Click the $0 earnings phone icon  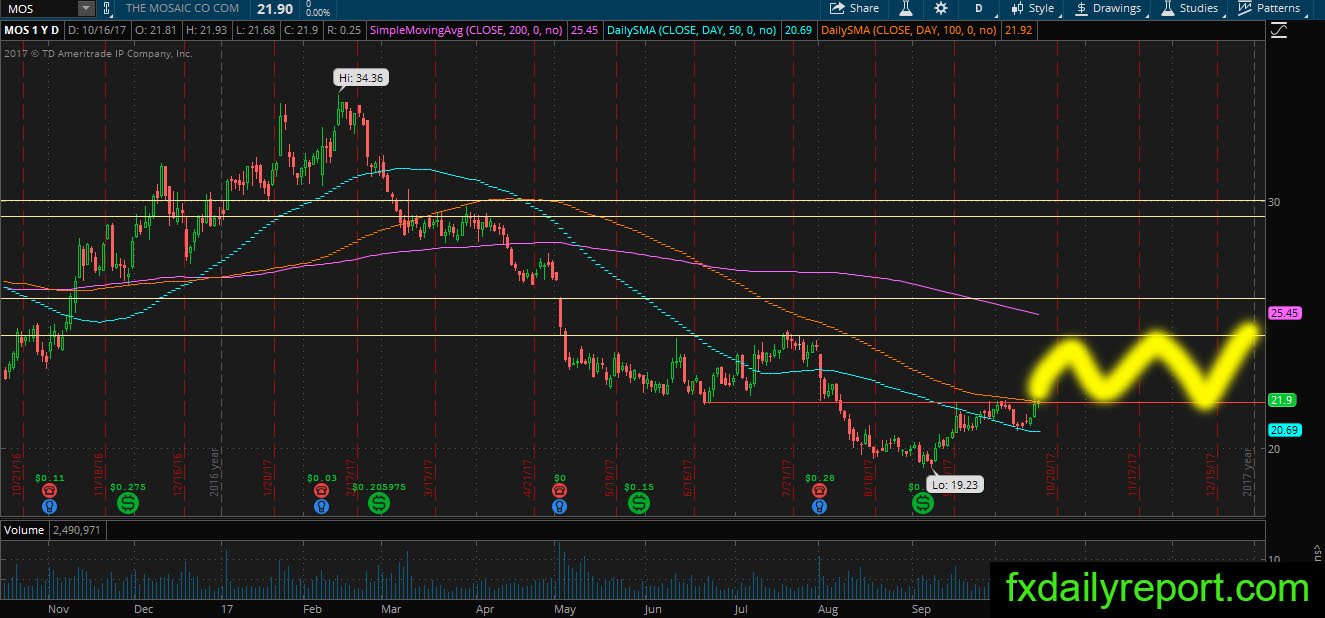[x=560, y=491]
